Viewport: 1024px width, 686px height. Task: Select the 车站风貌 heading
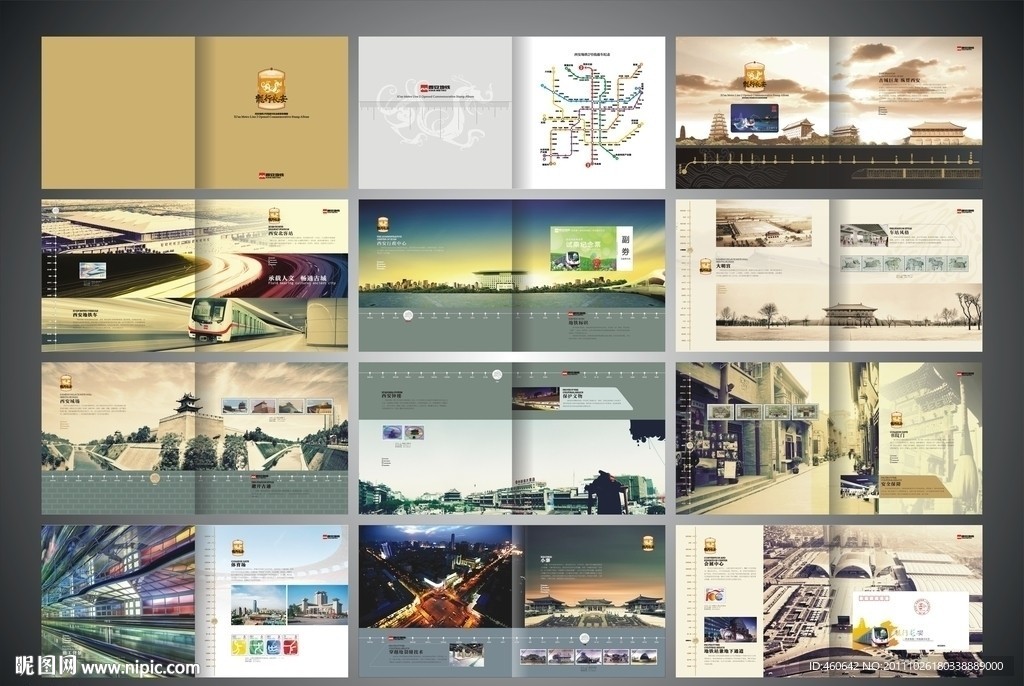pyautogui.click(x=899, y=232)
